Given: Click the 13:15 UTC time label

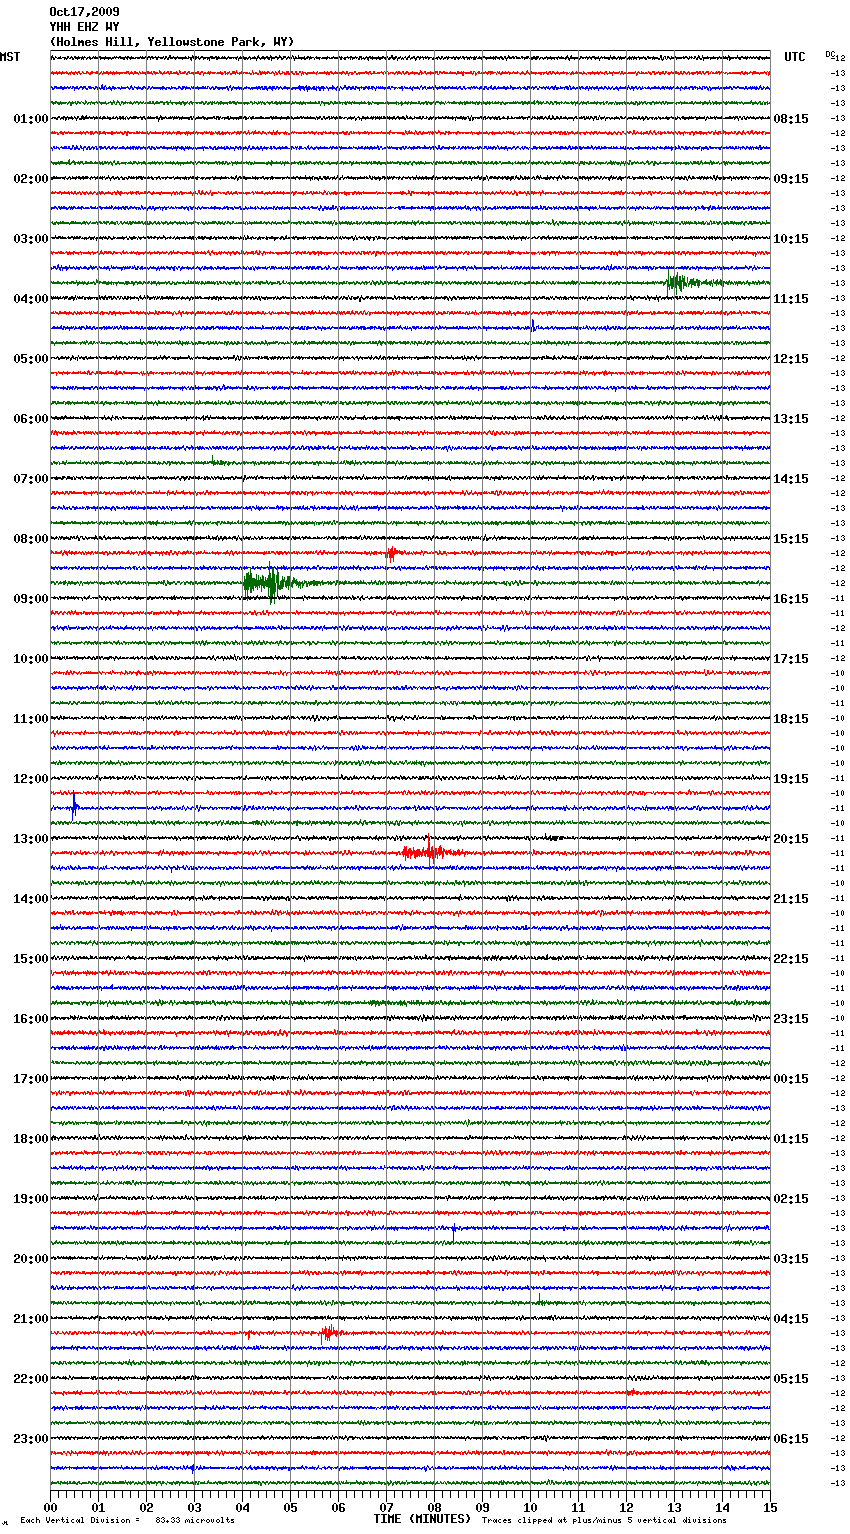Looking at the screenshot, I should pos(791,419).
